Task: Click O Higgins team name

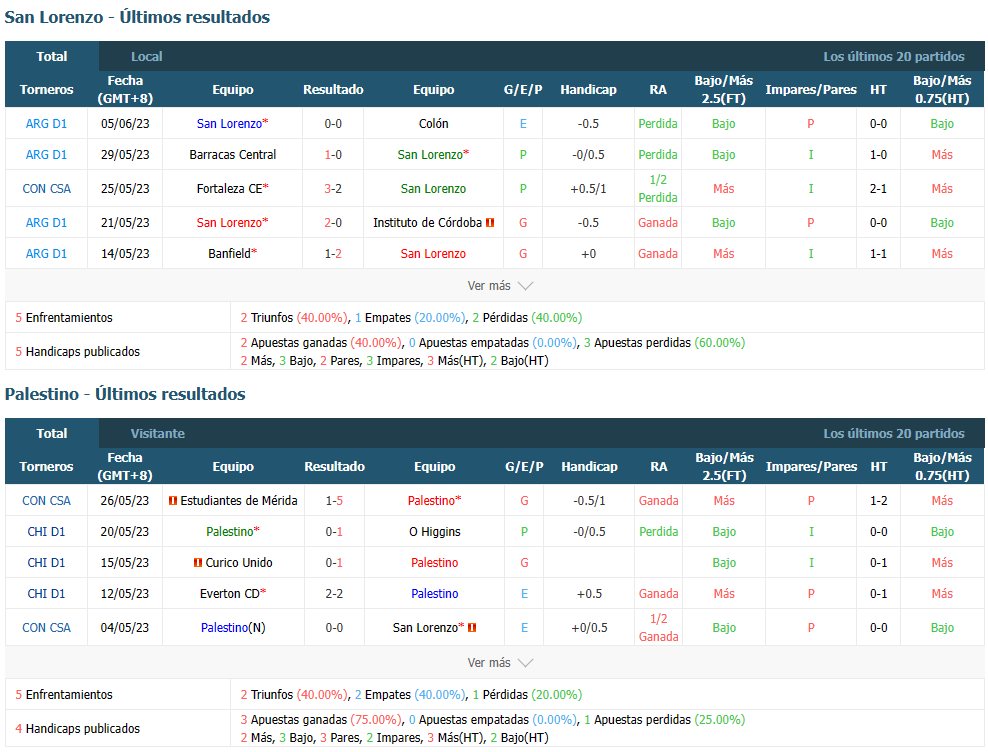Action: [435, 531]
